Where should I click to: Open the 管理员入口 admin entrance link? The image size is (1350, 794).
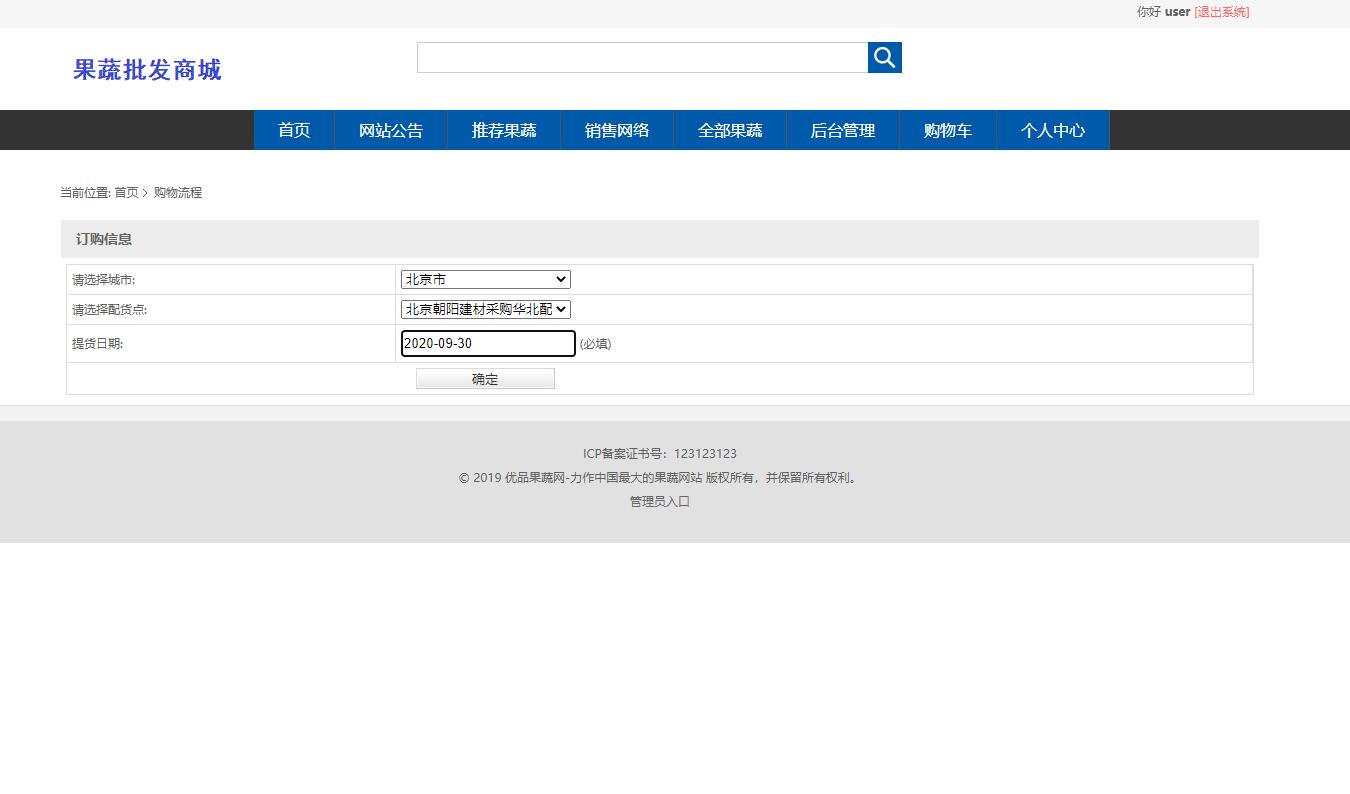[x=659, y=501]
